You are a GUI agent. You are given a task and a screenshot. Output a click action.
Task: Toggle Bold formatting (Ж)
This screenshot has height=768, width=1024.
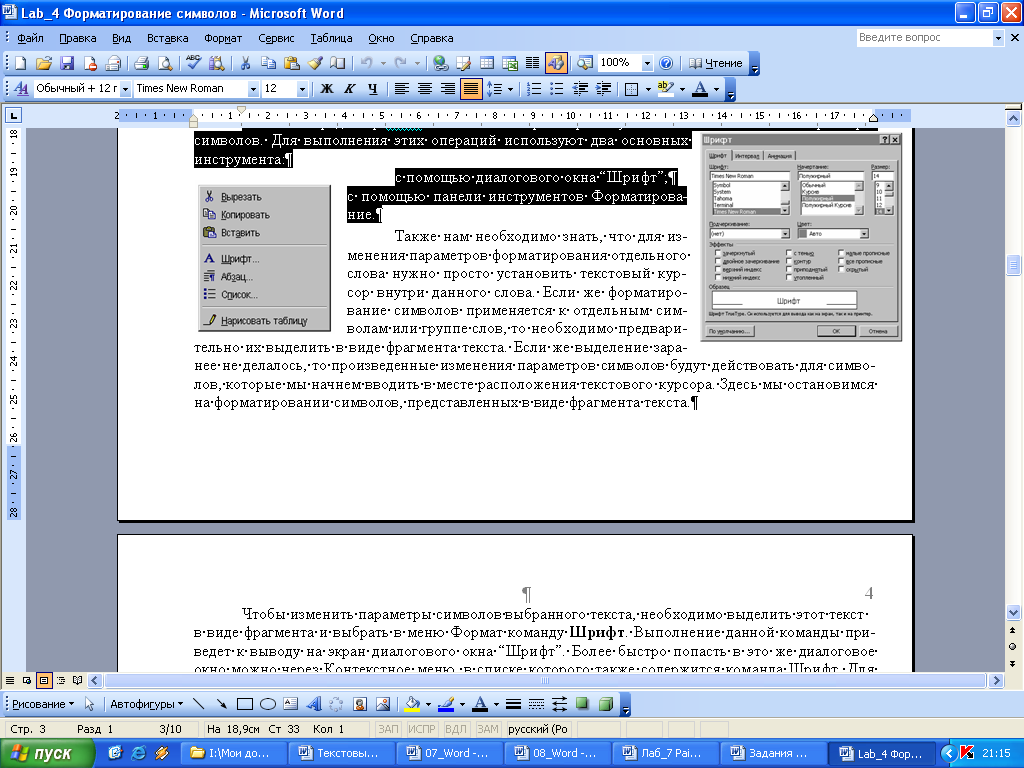click(327, 88)
